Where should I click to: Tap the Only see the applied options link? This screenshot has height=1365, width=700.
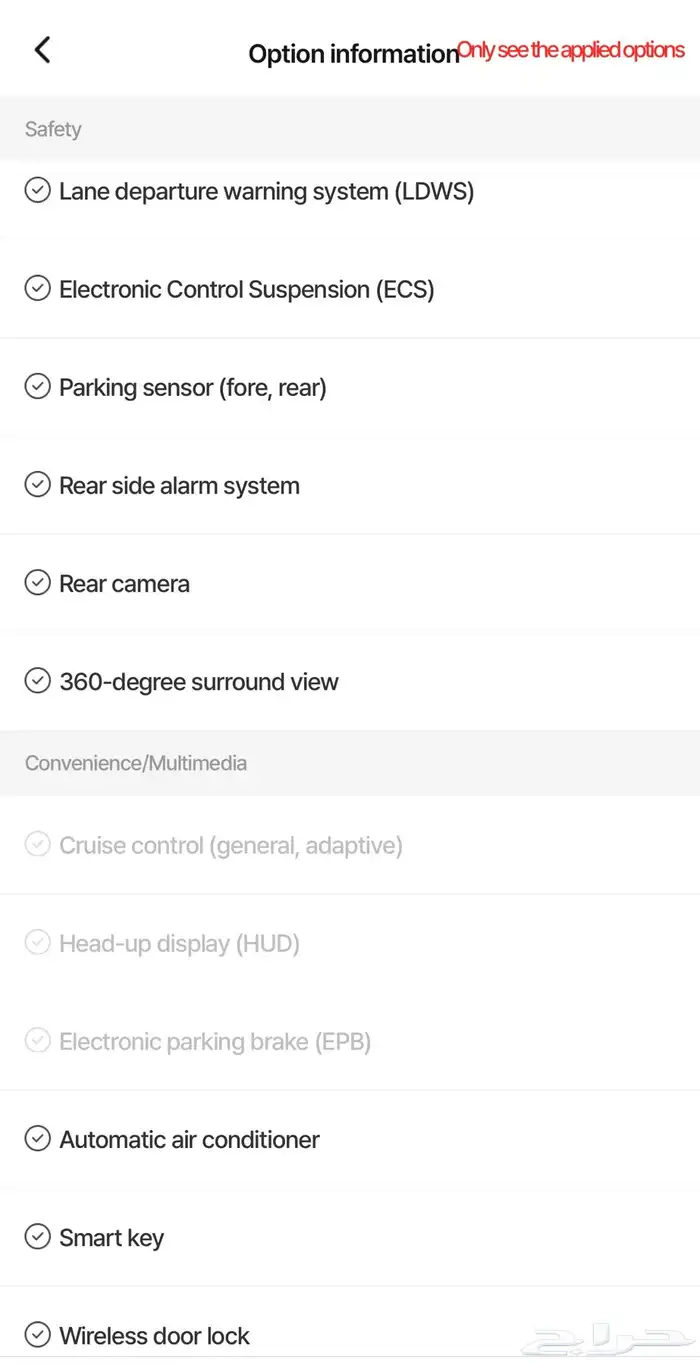pos(571,50)
